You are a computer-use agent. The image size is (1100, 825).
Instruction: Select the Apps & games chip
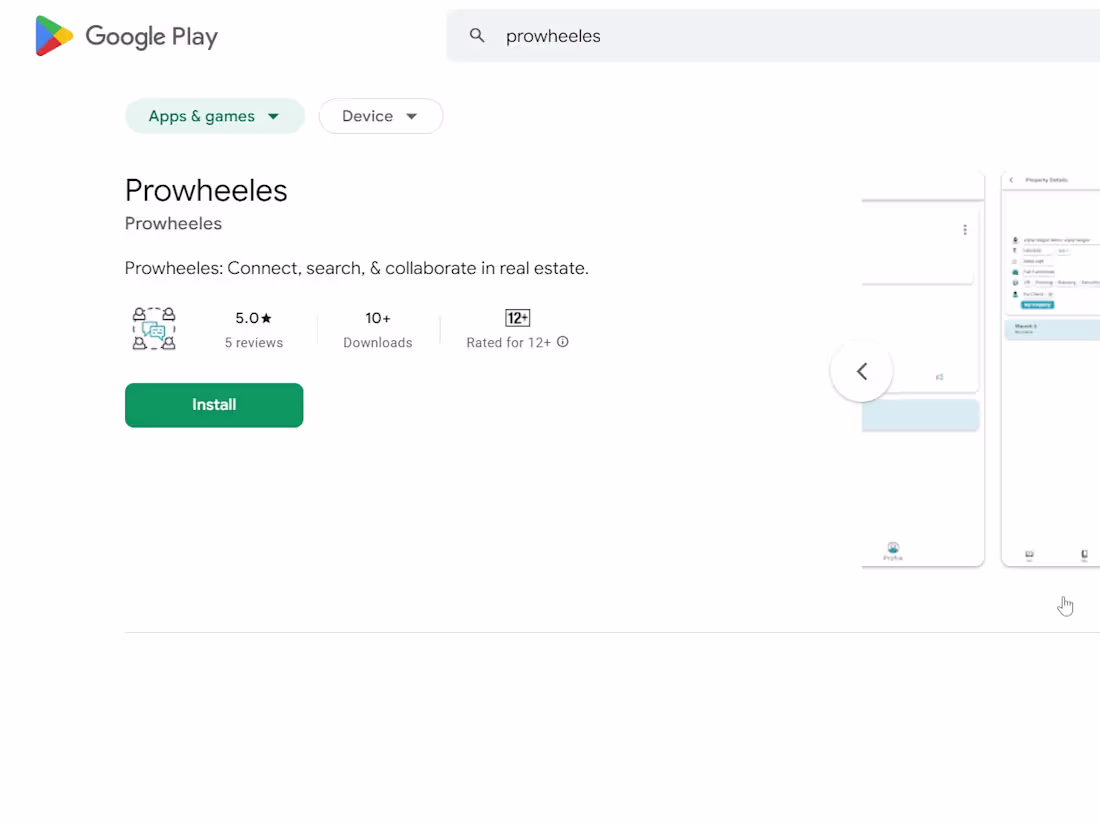coord(214,116)
